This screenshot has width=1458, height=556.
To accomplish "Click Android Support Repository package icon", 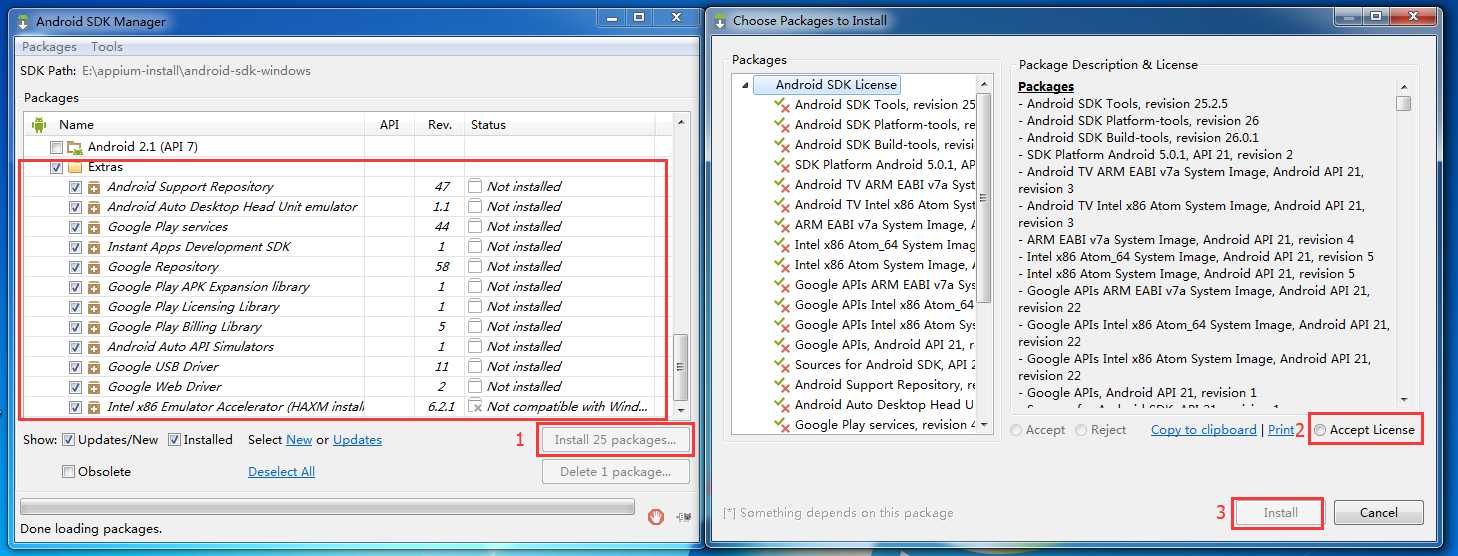I will pyautogui.click(x=94, y=187).
